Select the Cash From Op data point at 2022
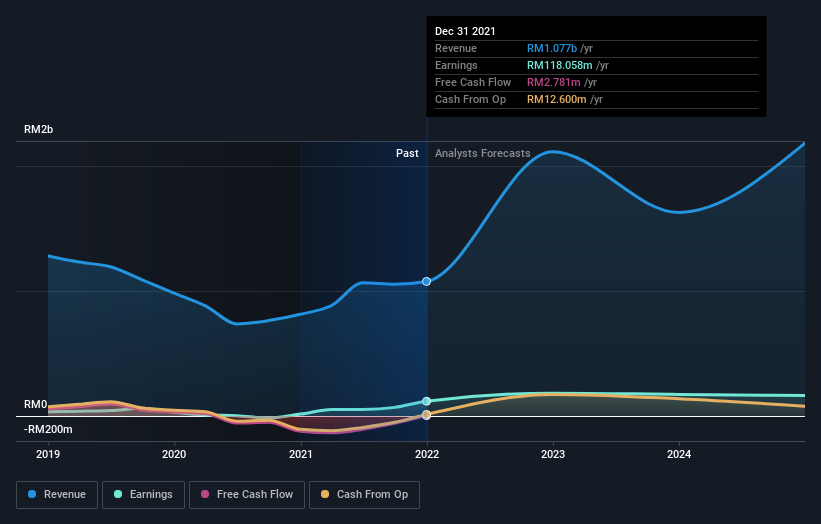Screen dimensions: 821x524 pos(427,415)
